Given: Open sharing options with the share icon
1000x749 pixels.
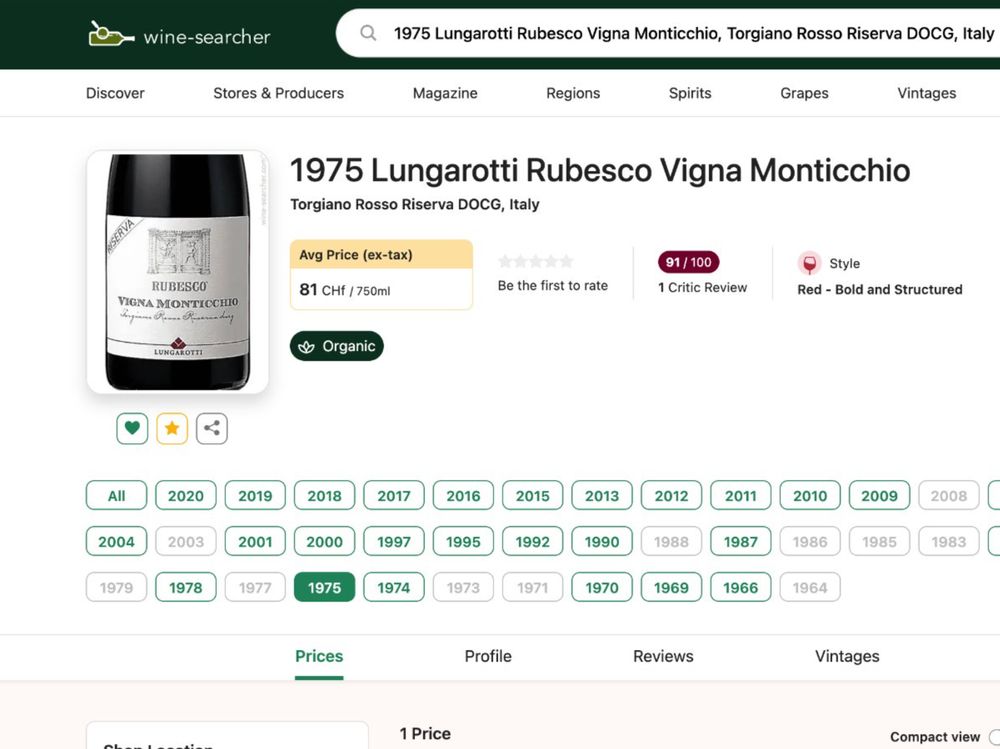Looking at the screenshot, I should [211, 427].
